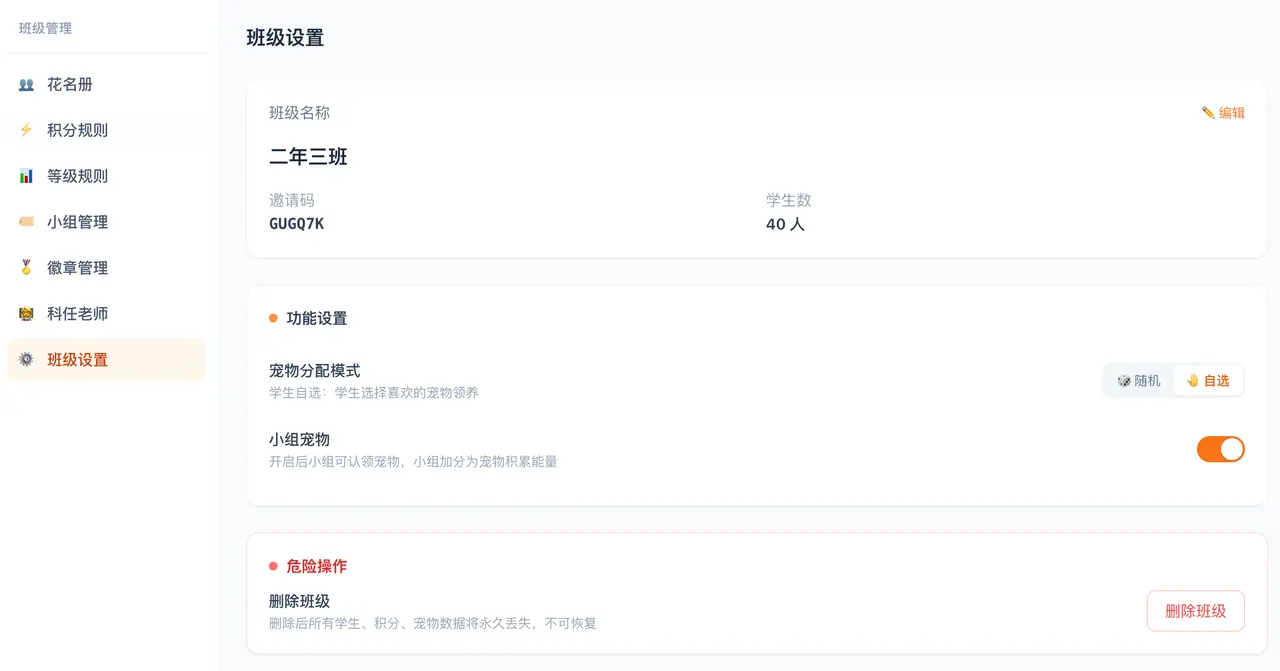Click the gear icon for 班级设置

[x=26, y=360]
